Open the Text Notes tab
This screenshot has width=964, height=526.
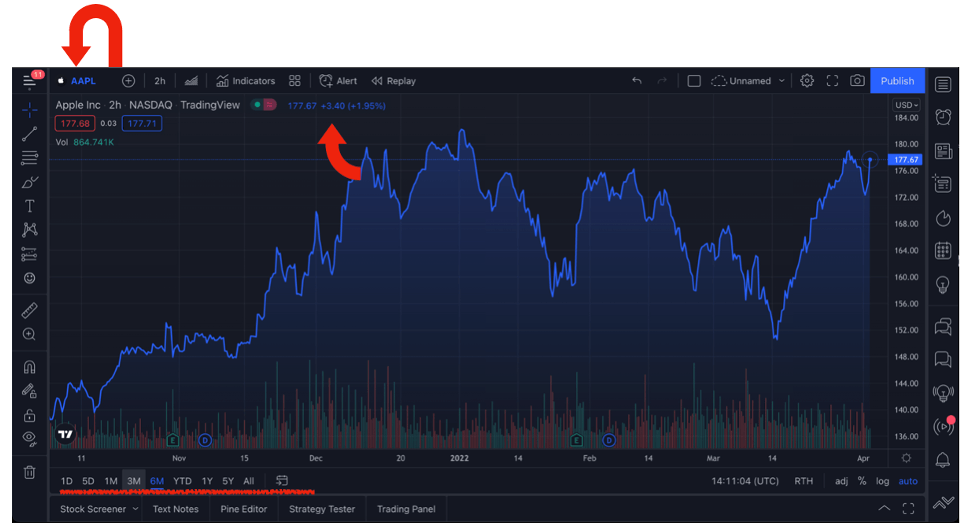pyautogui.click(x=175, y=509)
